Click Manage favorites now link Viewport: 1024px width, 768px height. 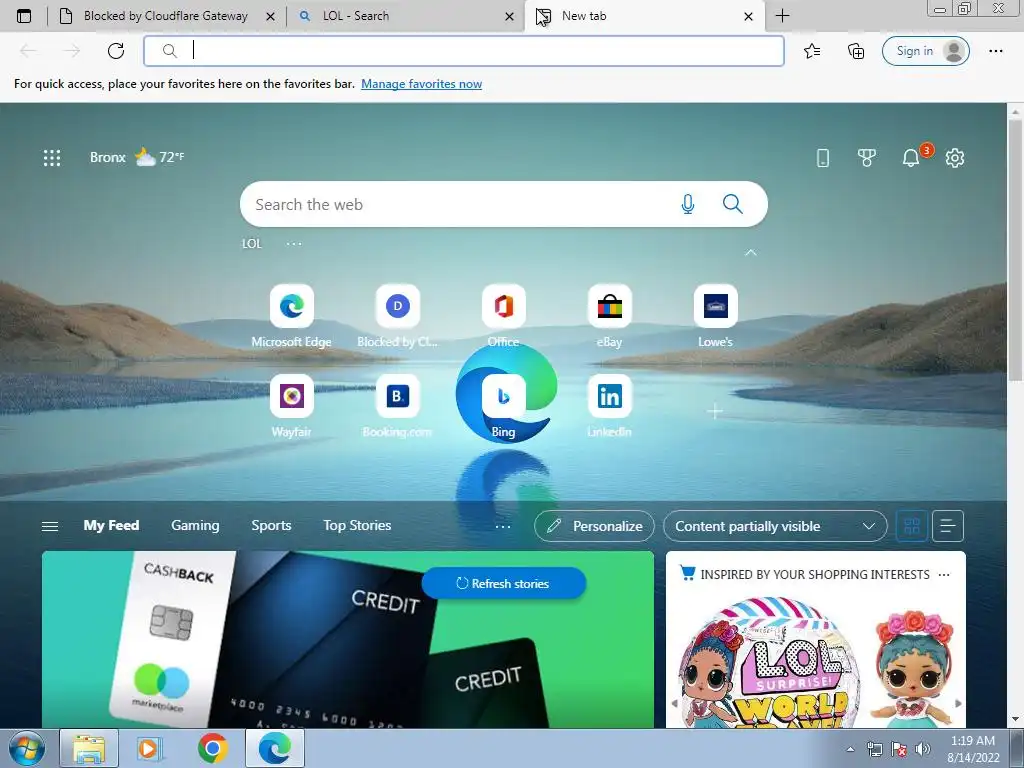tap(421, 84)
